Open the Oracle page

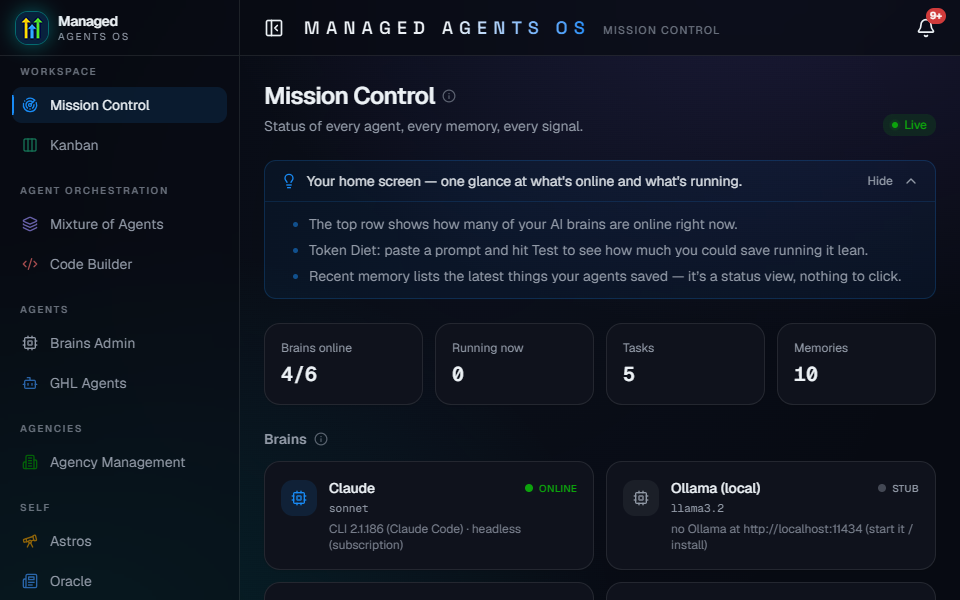tap(119, 581)
